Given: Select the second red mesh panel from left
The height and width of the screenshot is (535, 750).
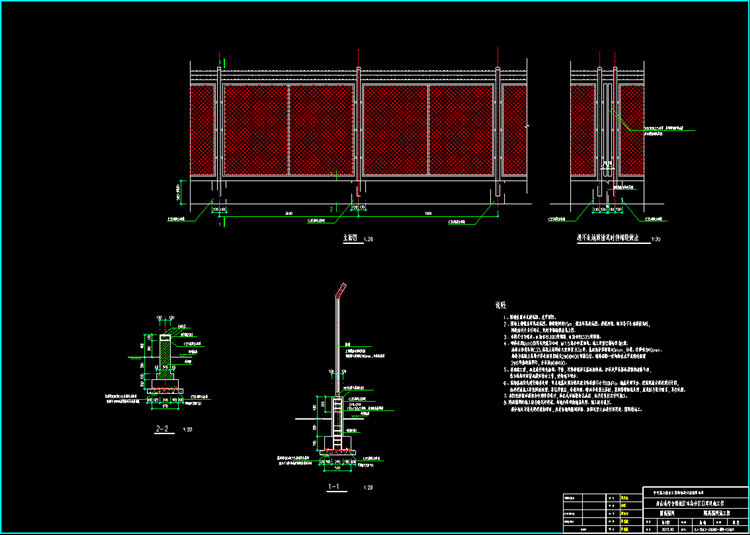Looking at the screenshot, I should point(256,130).
